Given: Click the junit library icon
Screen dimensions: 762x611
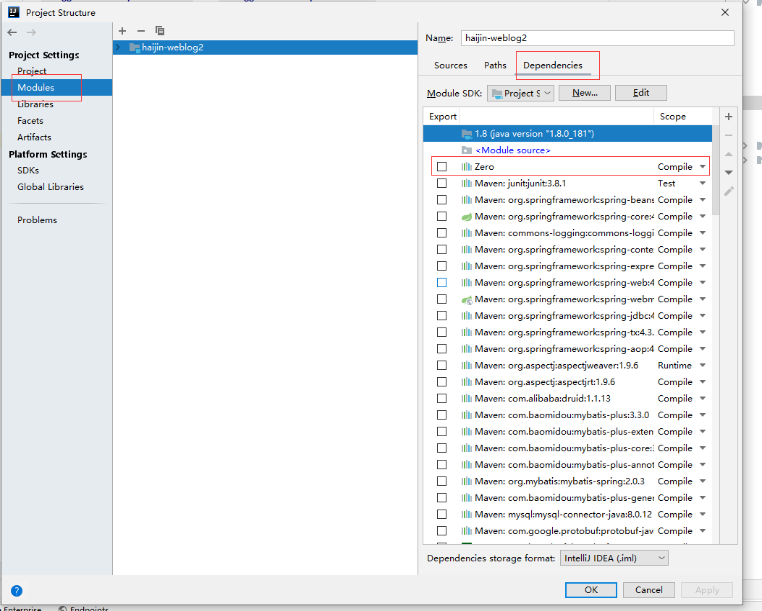Looking at the screenshot, I should pyautogui.click(x=467, y=183).
